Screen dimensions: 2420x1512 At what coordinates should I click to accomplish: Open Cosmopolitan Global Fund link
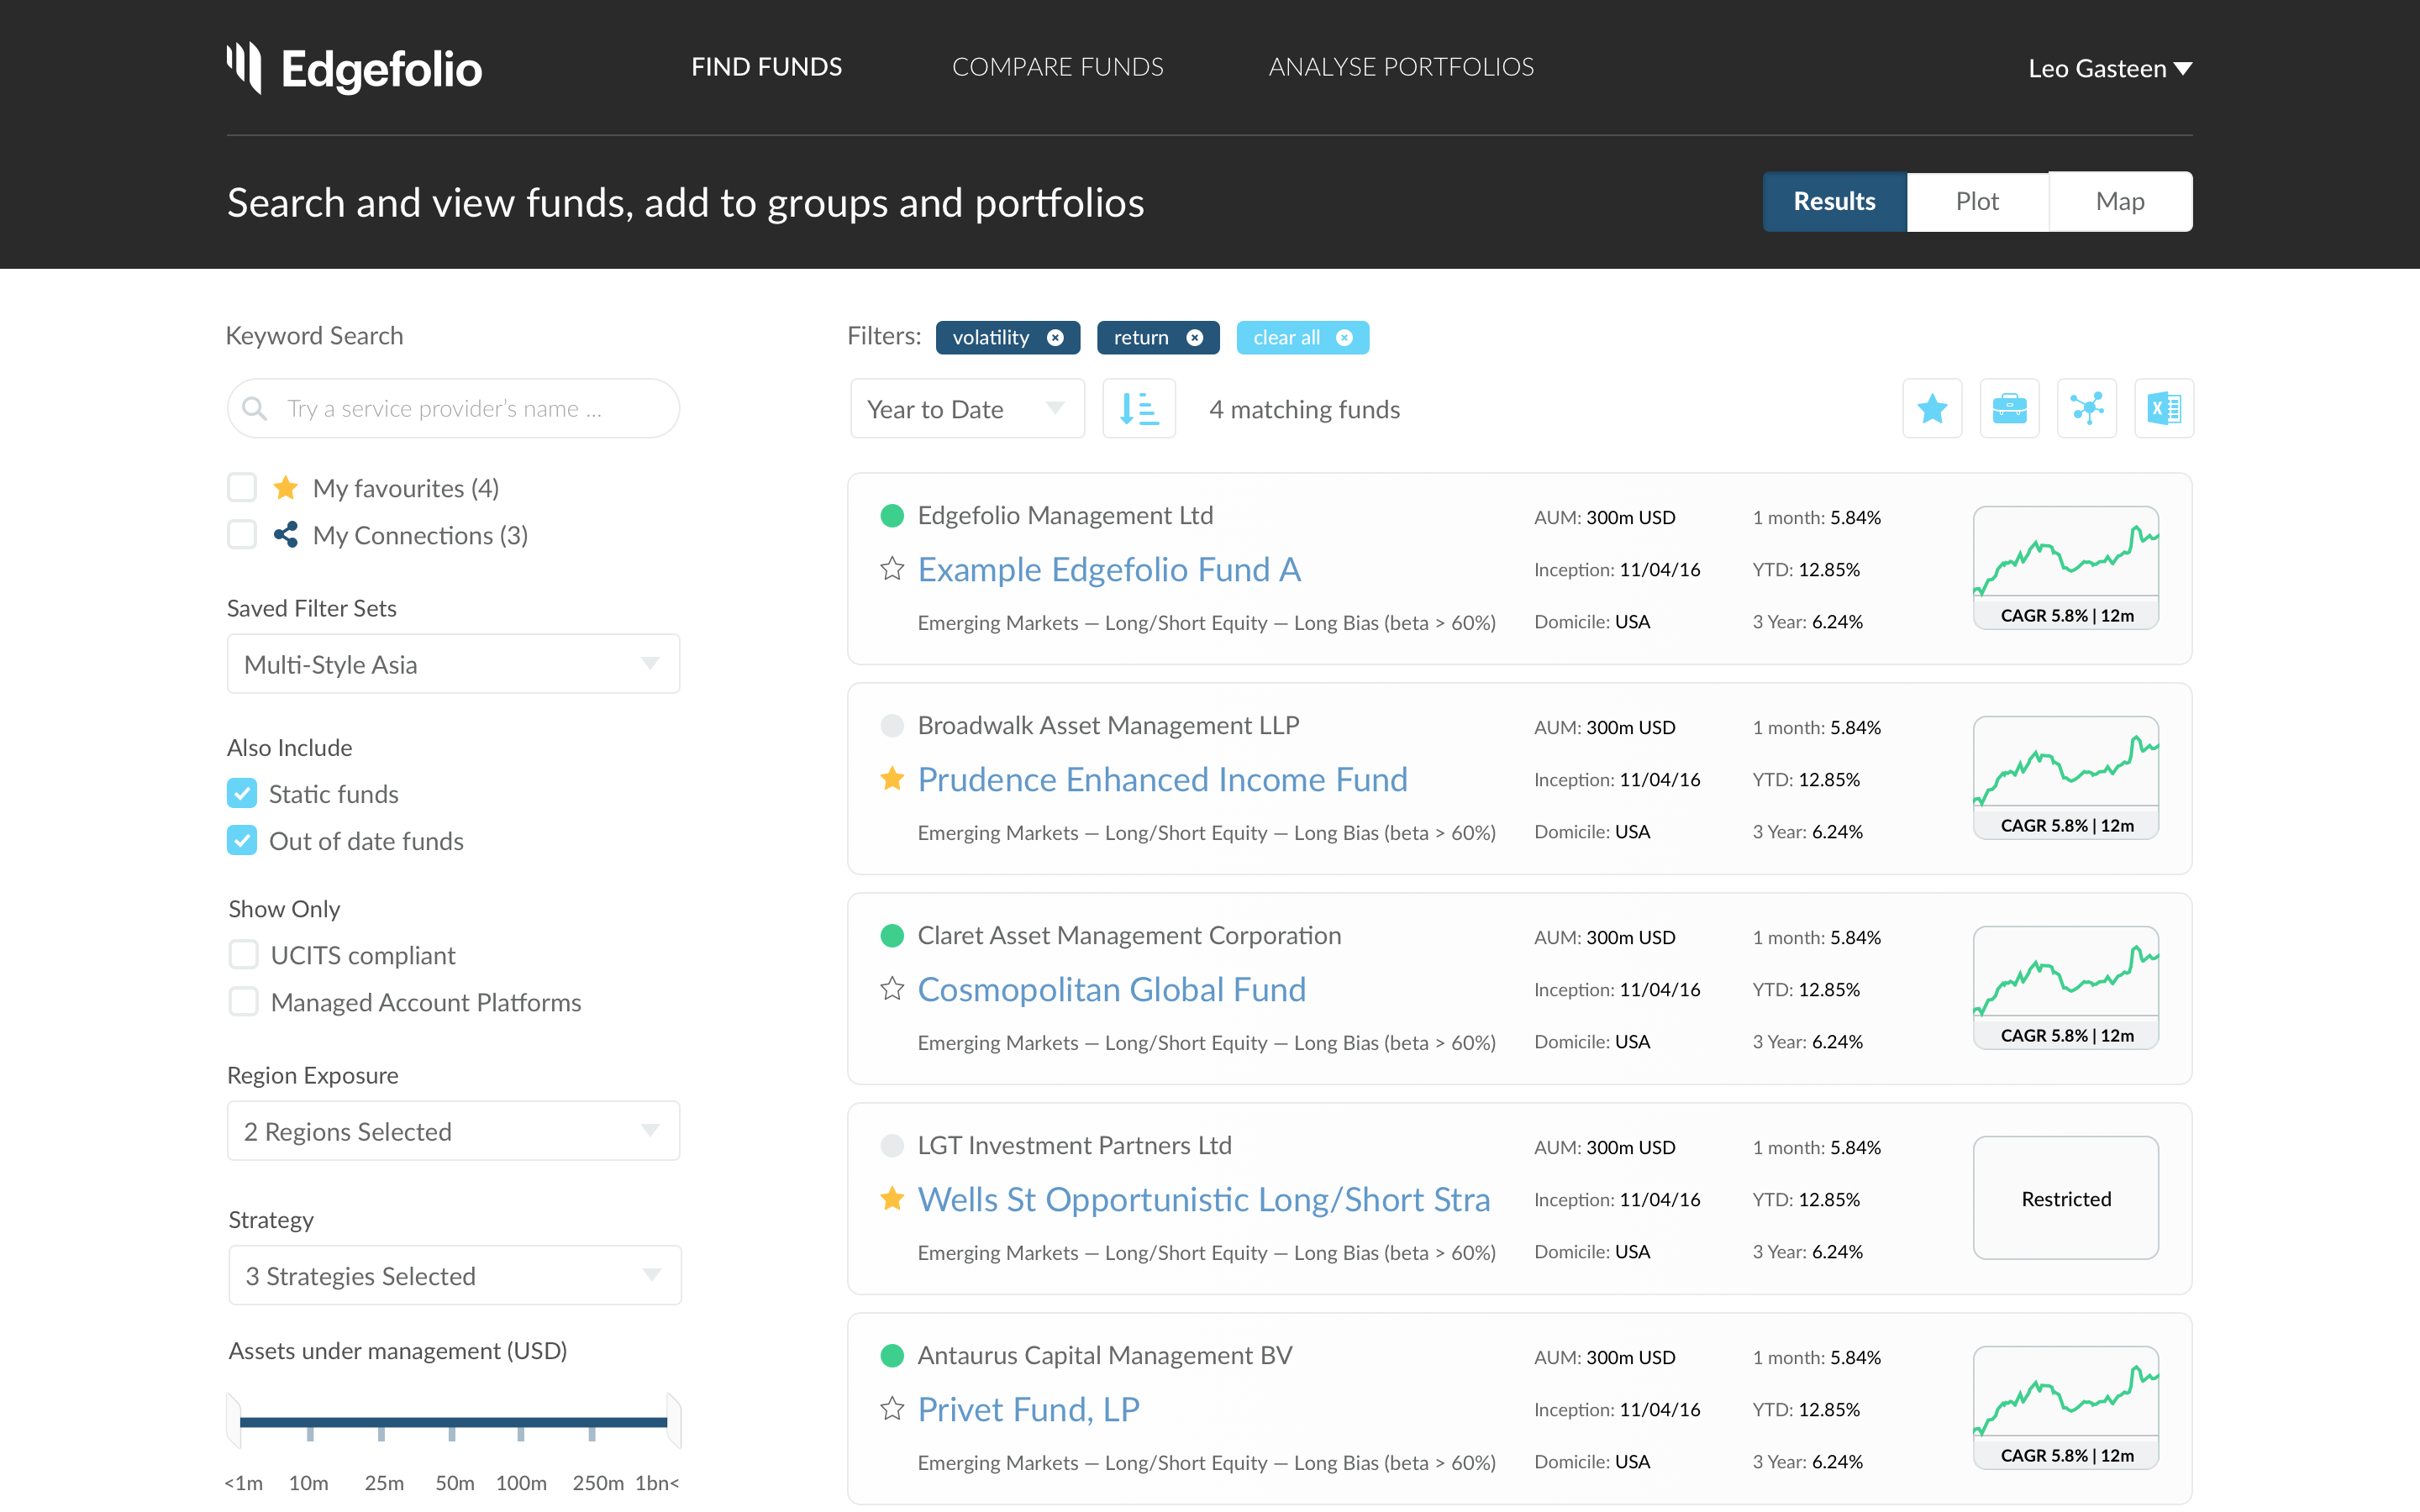click(1112, 990)
